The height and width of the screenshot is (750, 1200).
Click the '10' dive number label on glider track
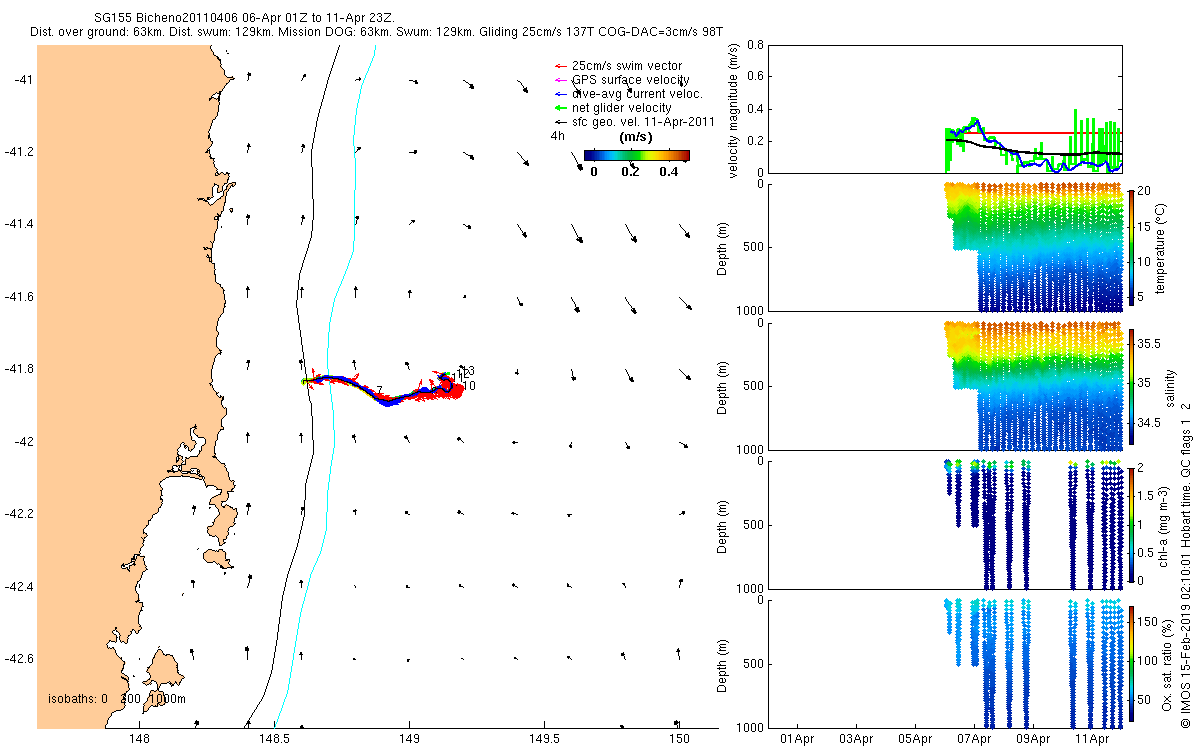(469, 386)
